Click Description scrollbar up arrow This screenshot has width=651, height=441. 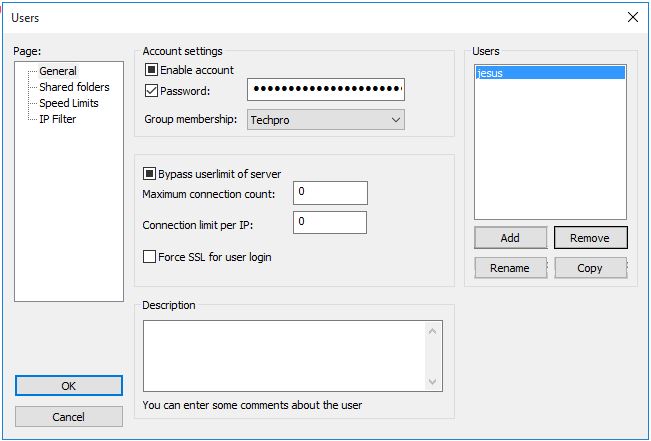click(433, 331)
